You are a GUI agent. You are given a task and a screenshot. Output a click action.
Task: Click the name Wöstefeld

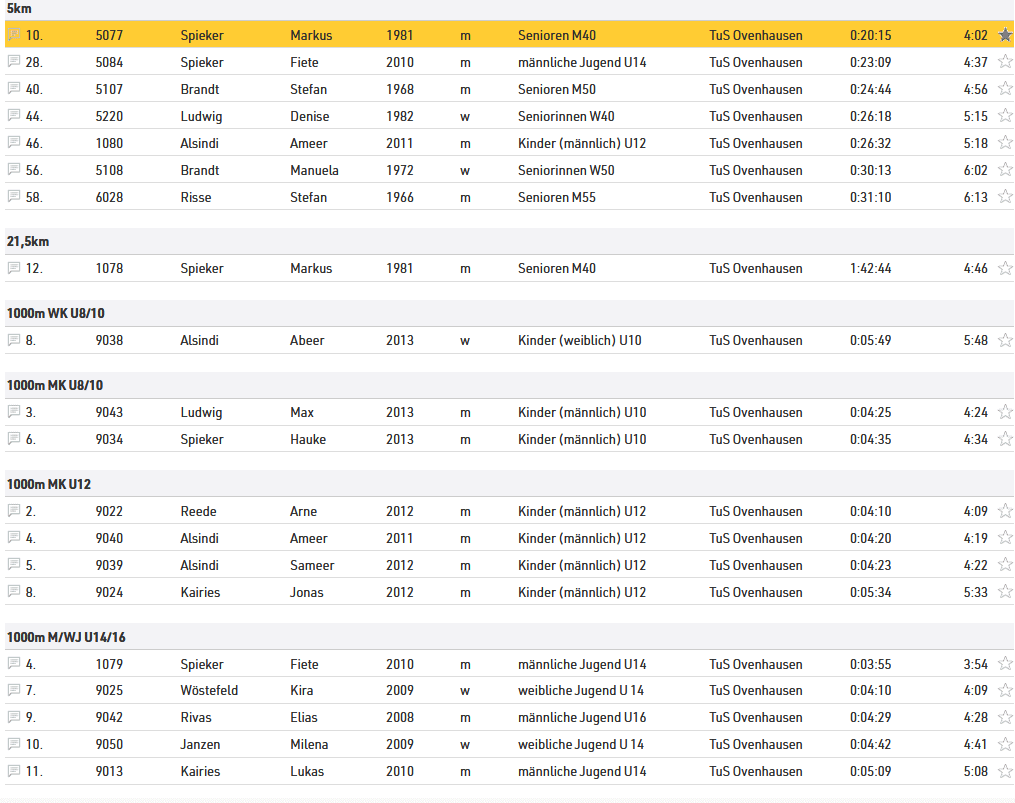(x=209, y=690)
